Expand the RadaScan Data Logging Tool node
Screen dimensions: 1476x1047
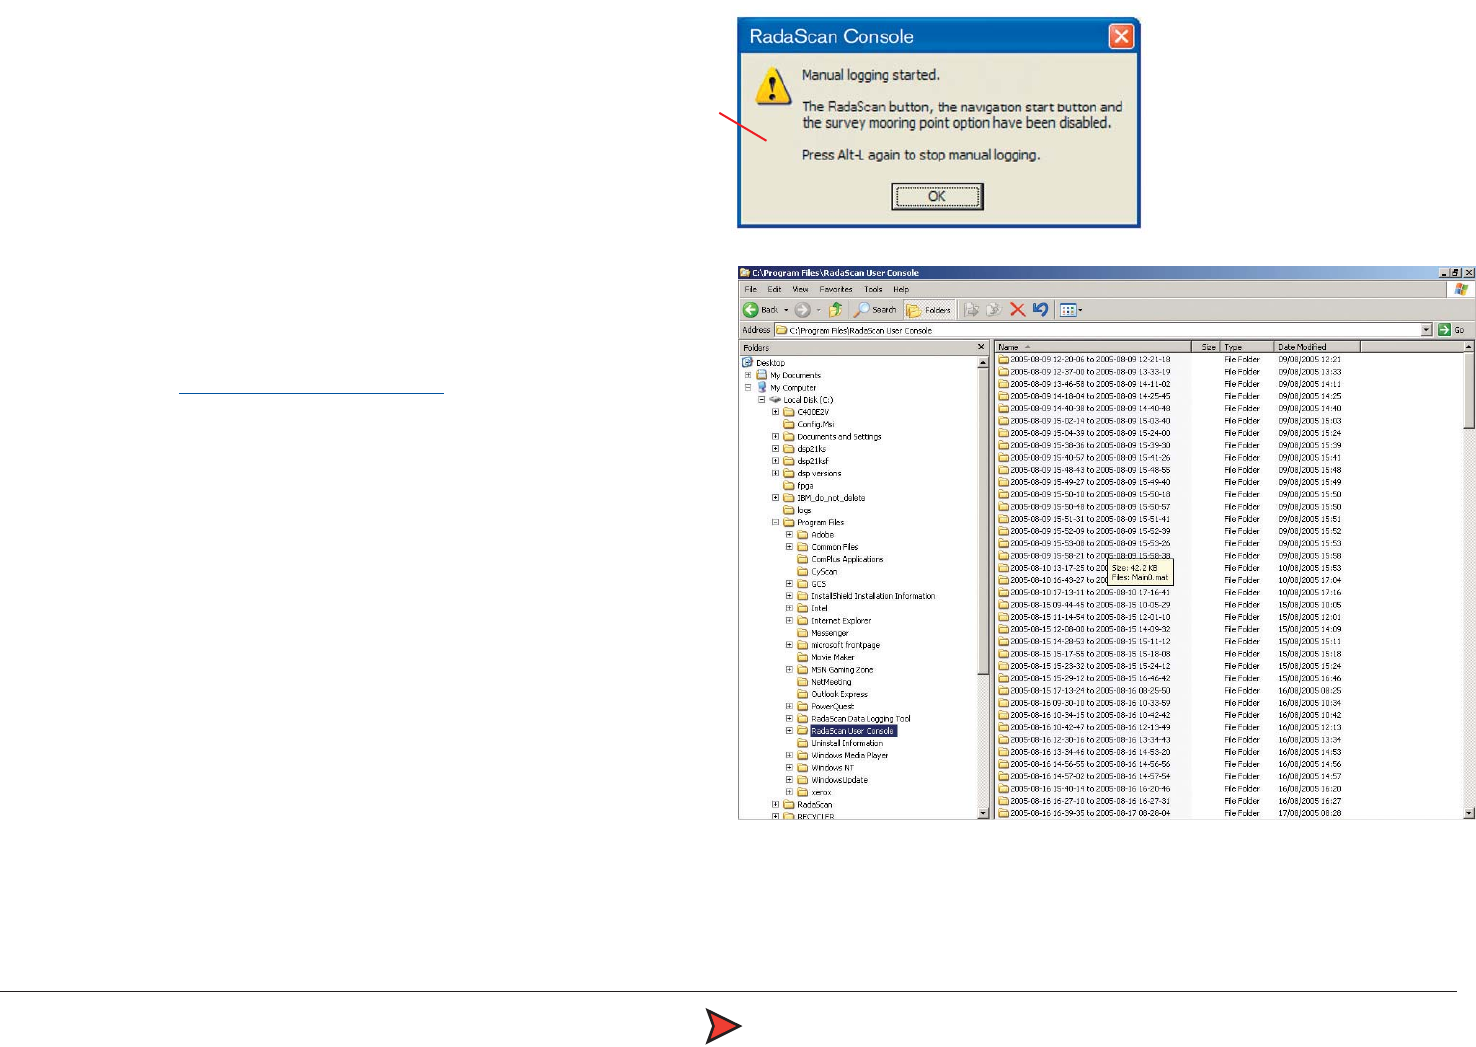[789, 718]
